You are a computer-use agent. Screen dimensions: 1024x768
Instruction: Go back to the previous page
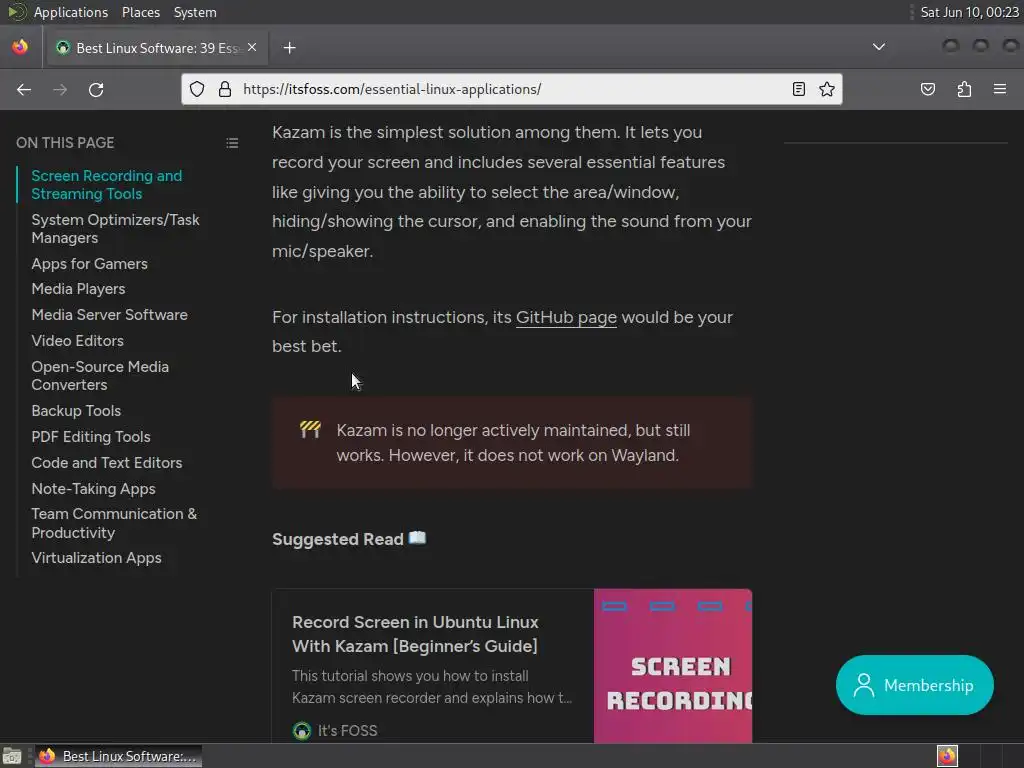coord(24,89)
